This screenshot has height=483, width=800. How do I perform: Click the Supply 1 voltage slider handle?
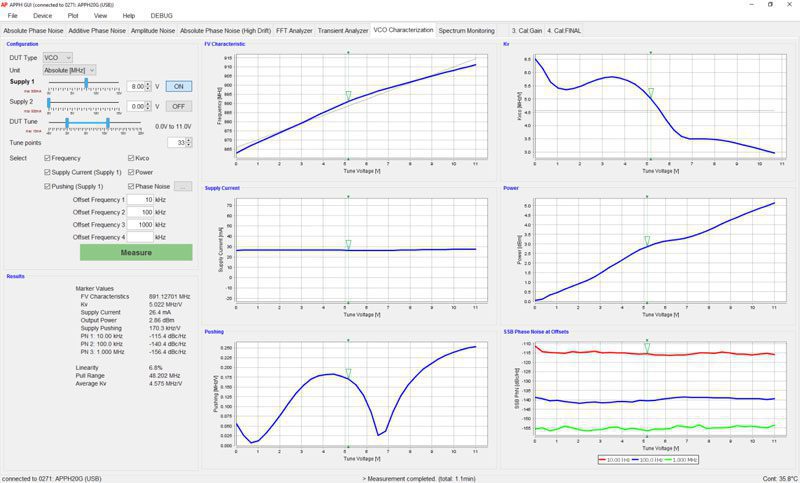[x=87, y=83]
